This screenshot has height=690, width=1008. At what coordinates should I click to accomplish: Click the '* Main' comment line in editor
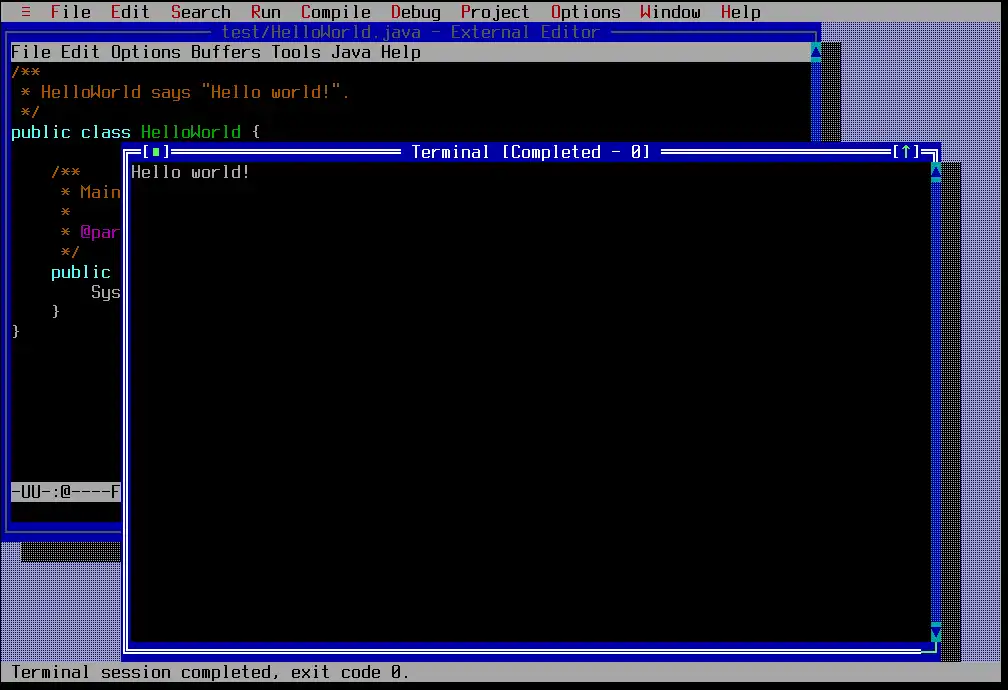[x=90, y=192]
